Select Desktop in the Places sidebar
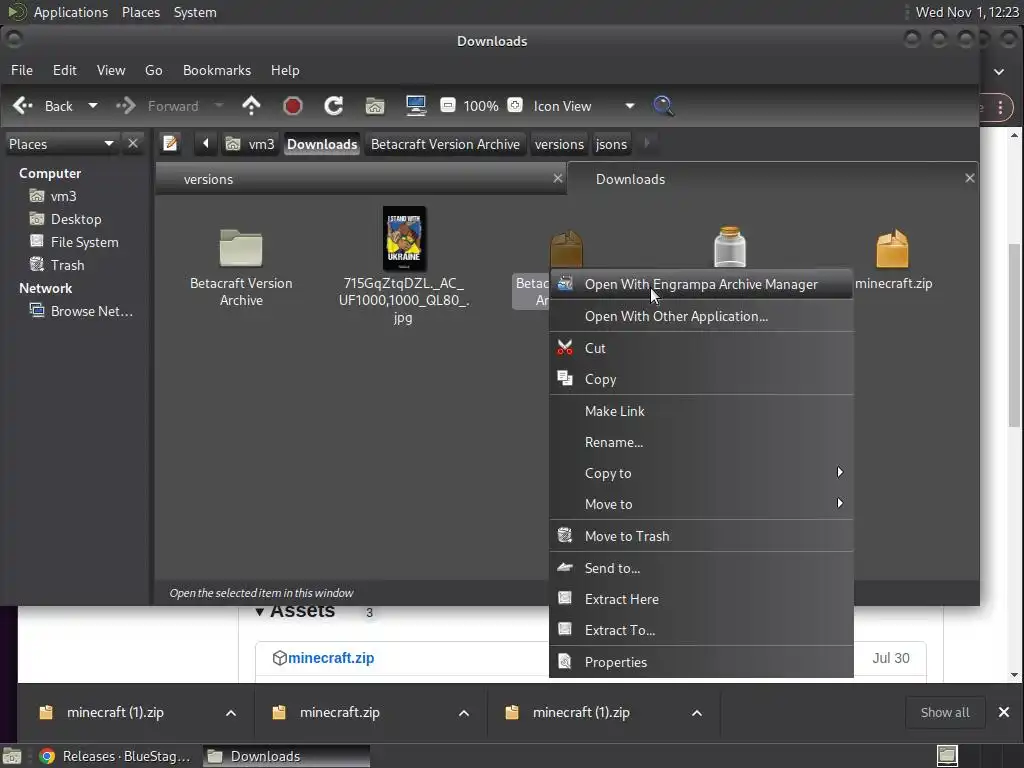Screen dimensions: 1024x768 tap(65, 219)
